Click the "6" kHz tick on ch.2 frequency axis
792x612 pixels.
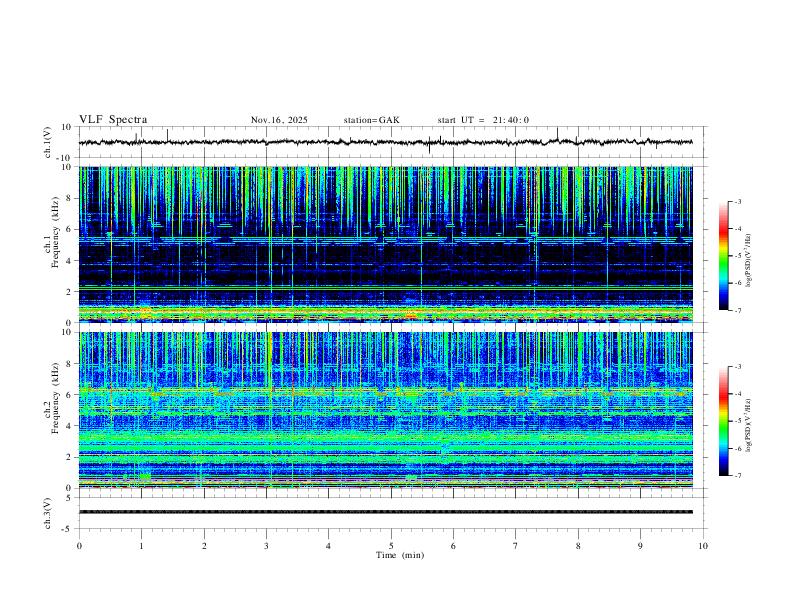70,395
